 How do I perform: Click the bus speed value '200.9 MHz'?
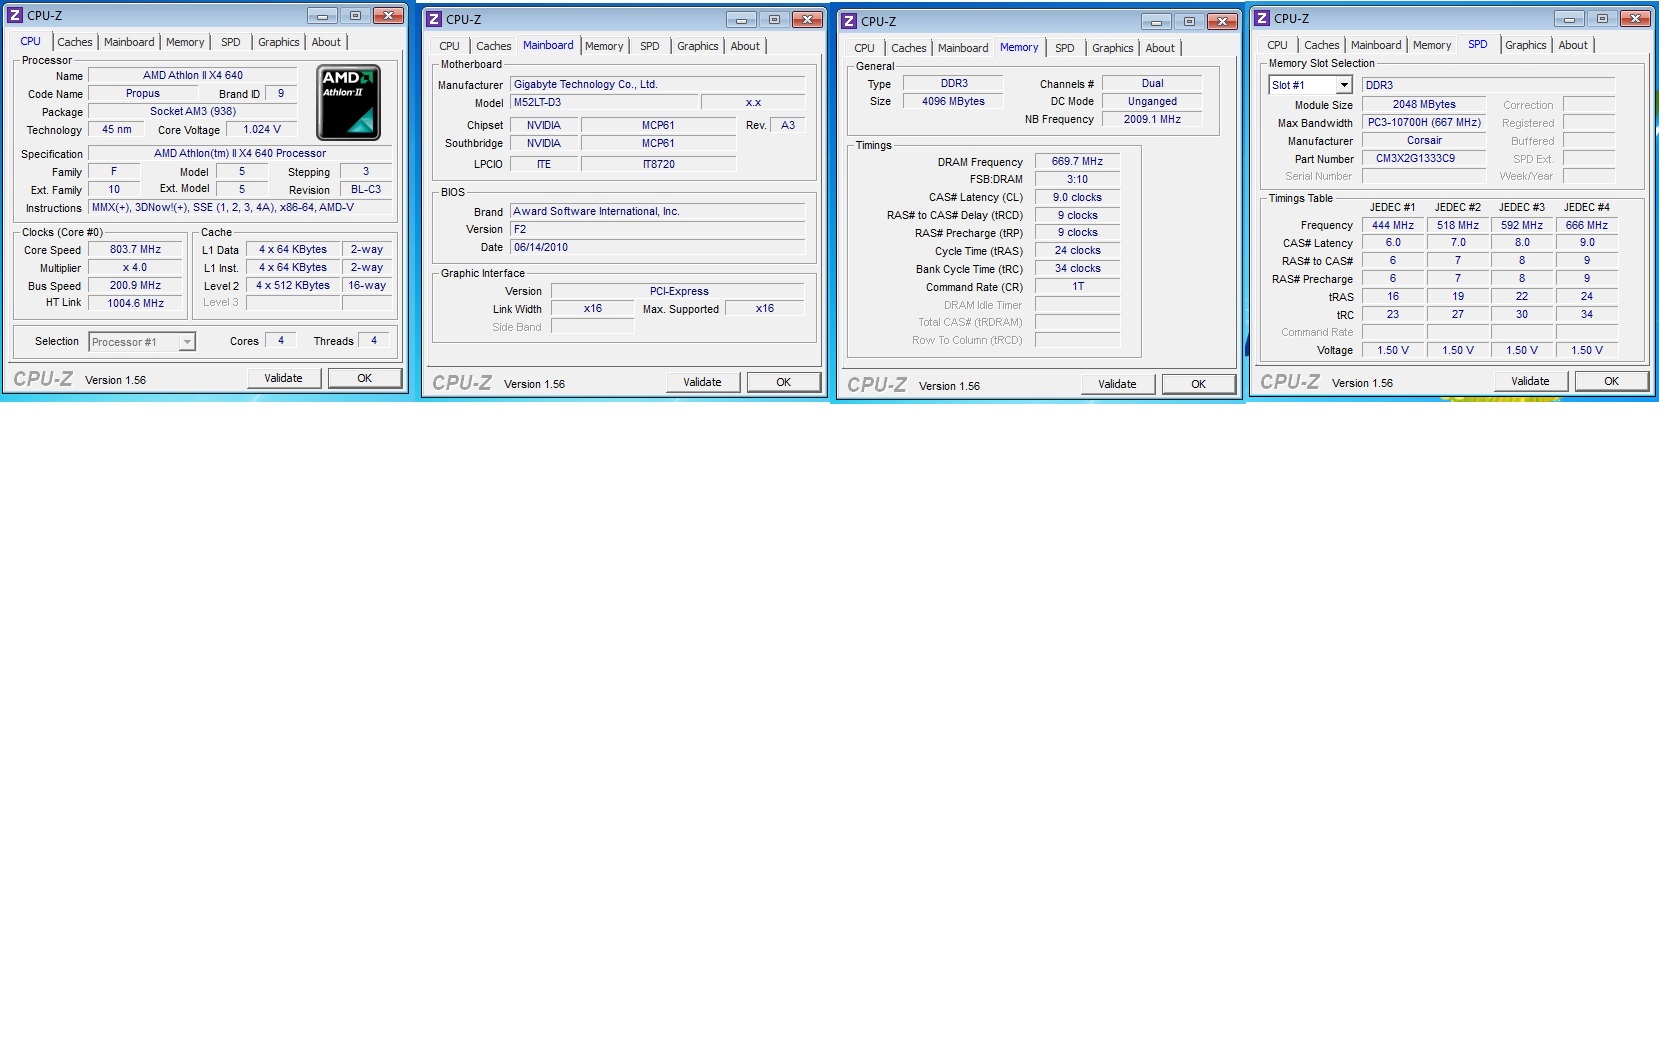point(135,285)
